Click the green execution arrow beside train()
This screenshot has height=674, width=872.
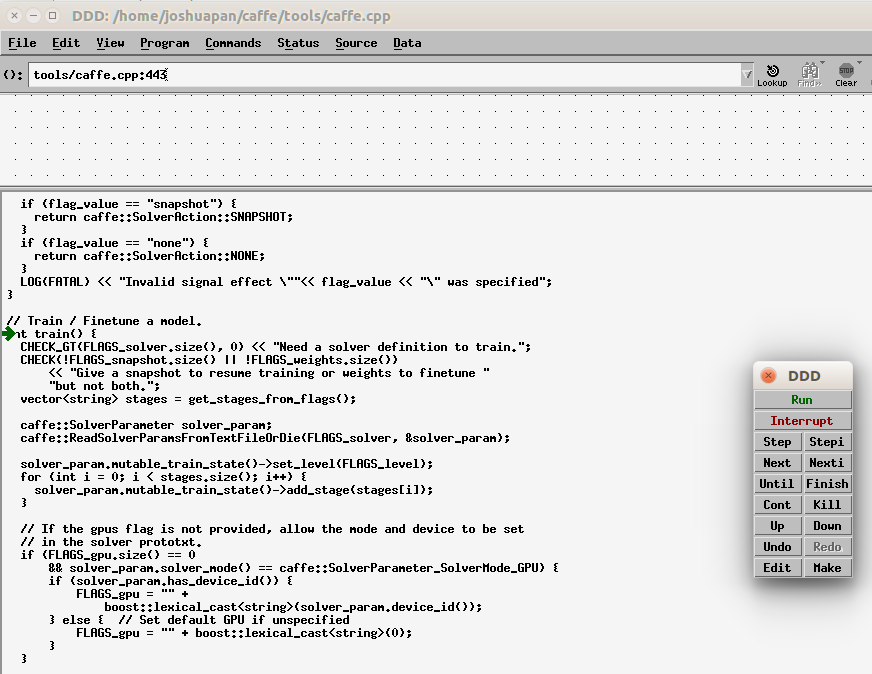coord(6,334)
